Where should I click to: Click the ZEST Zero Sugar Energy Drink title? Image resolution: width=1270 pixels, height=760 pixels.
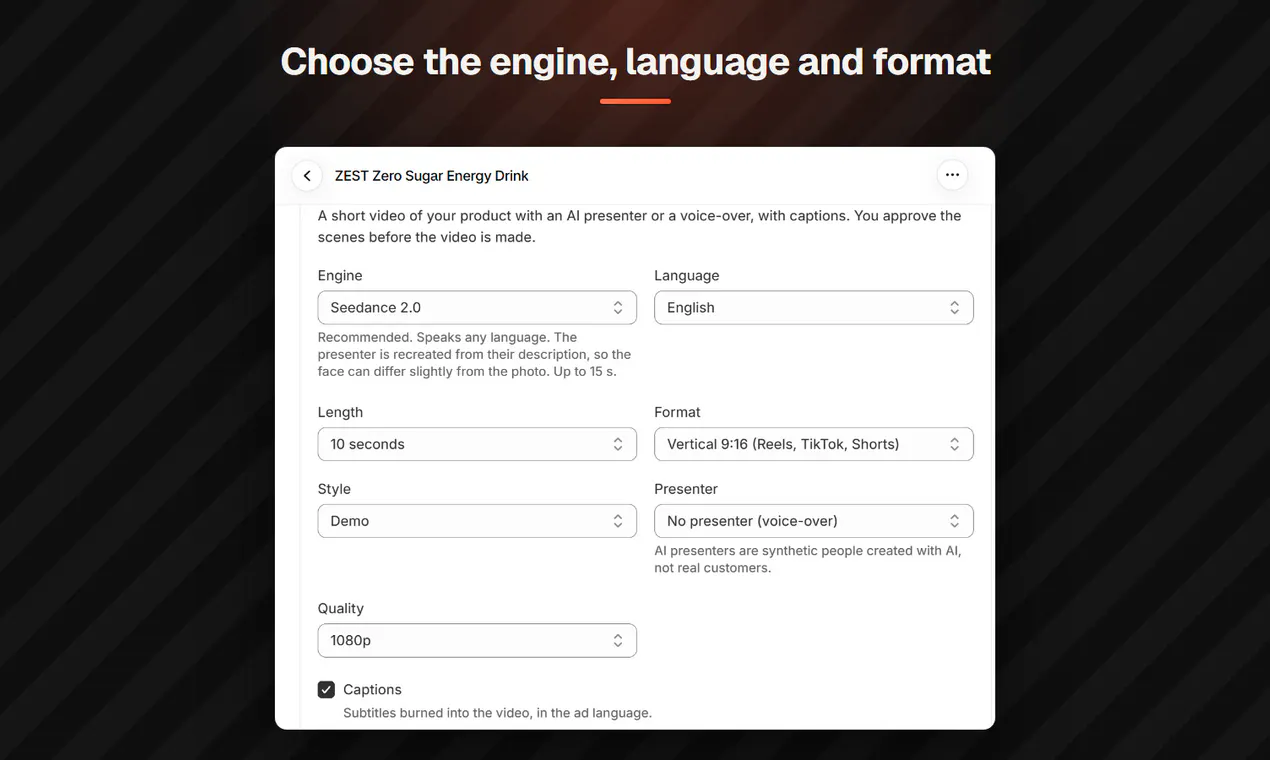click(432, 176)
